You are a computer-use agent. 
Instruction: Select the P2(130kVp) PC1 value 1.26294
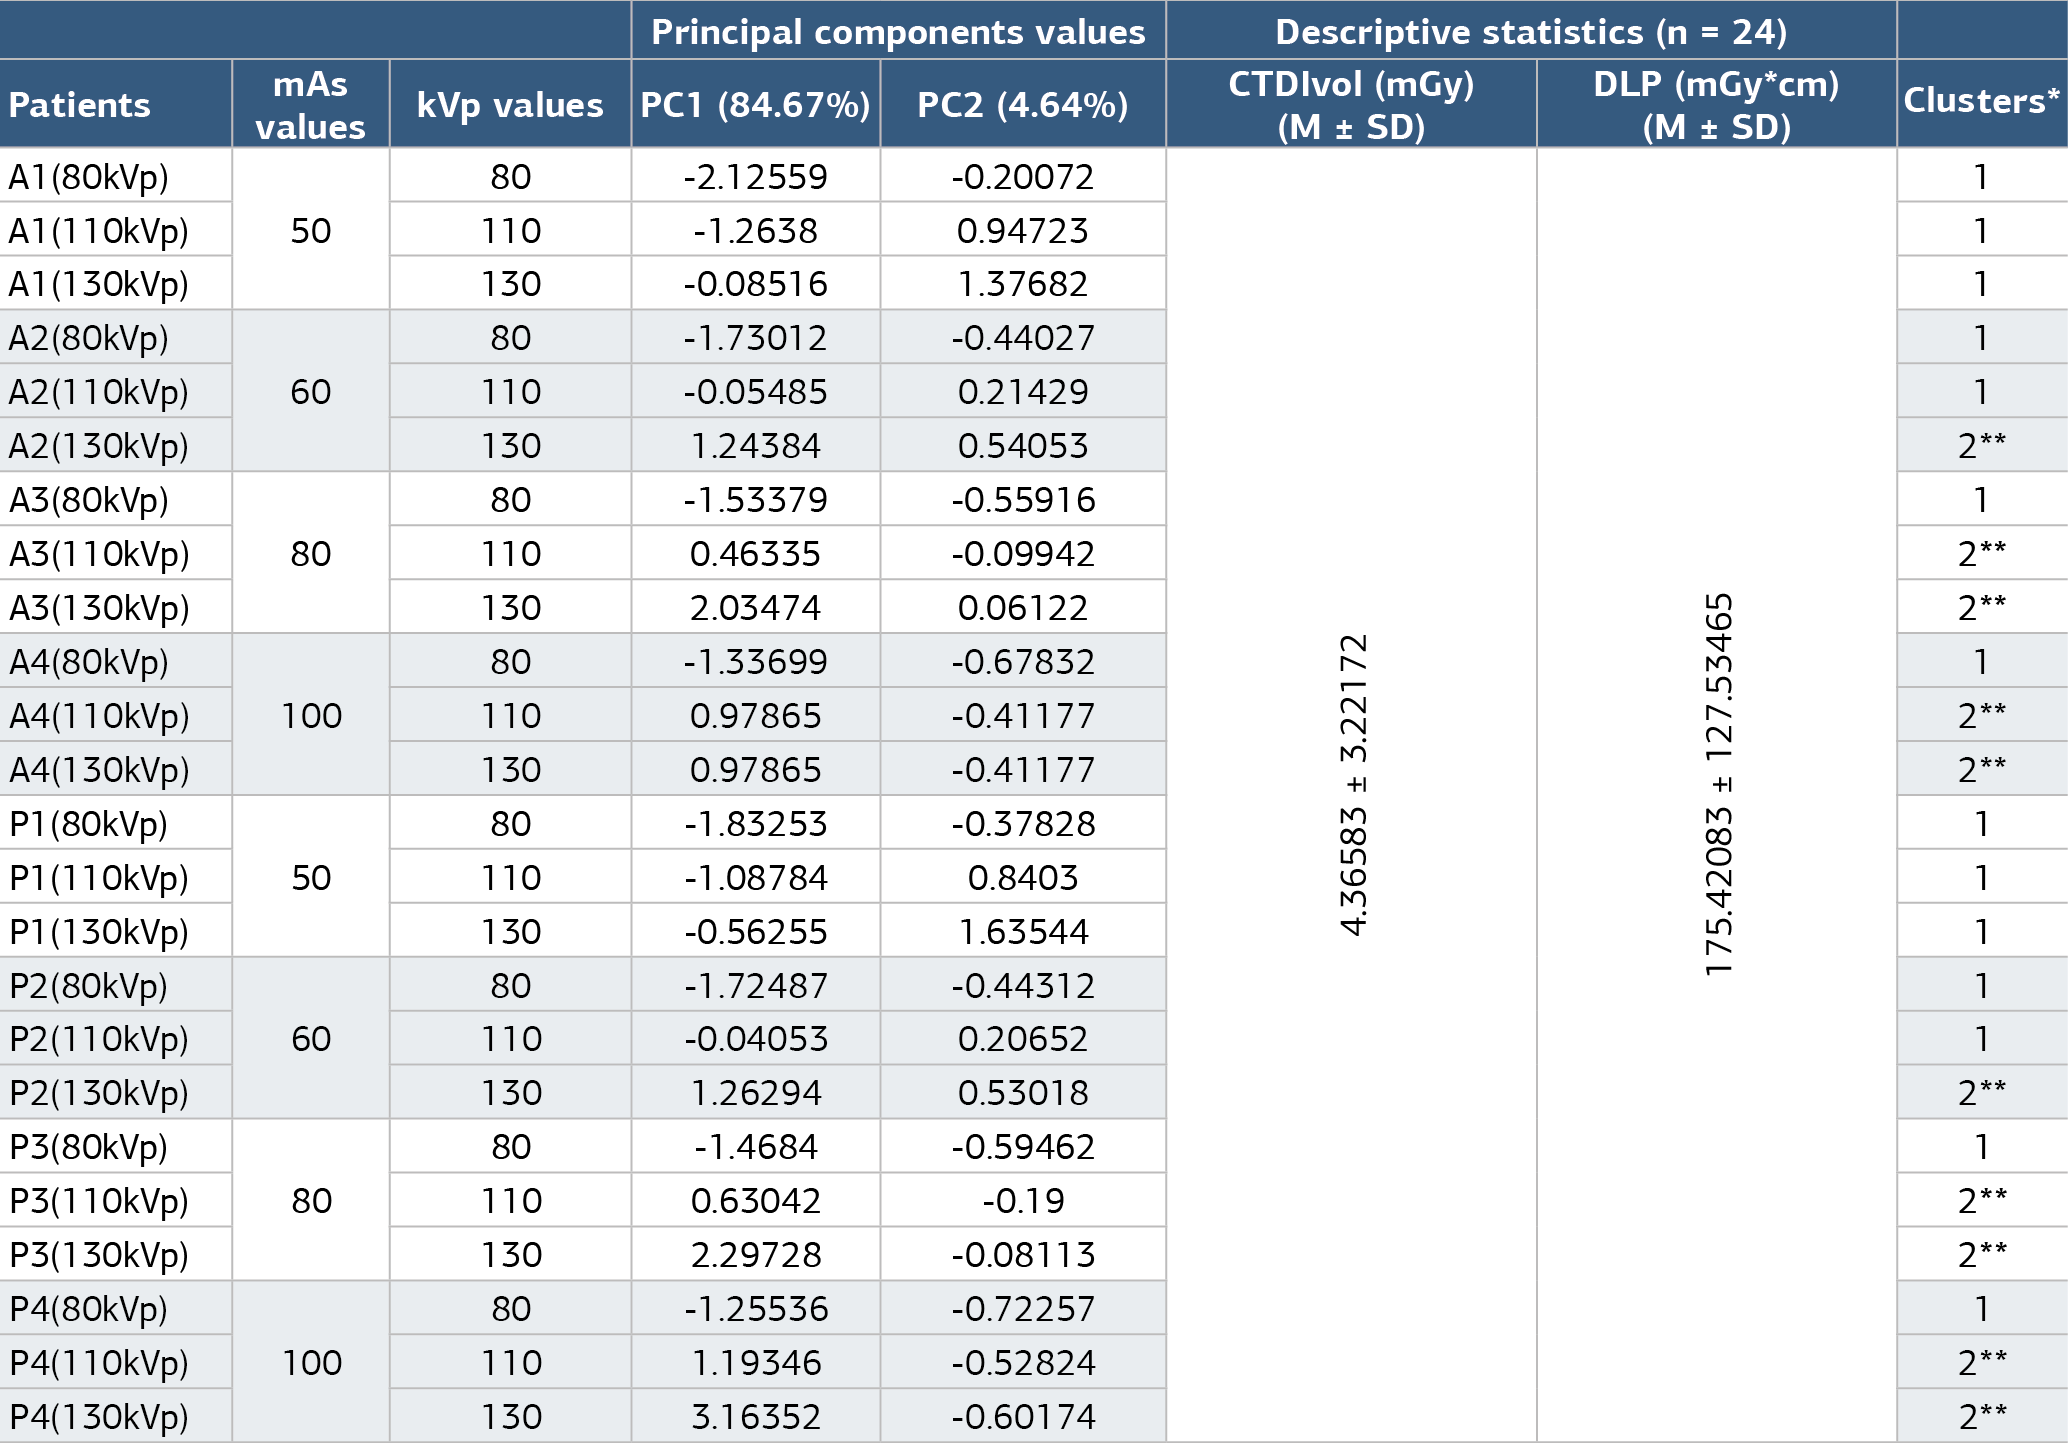pyautogui.click(x=755, y=1093)
